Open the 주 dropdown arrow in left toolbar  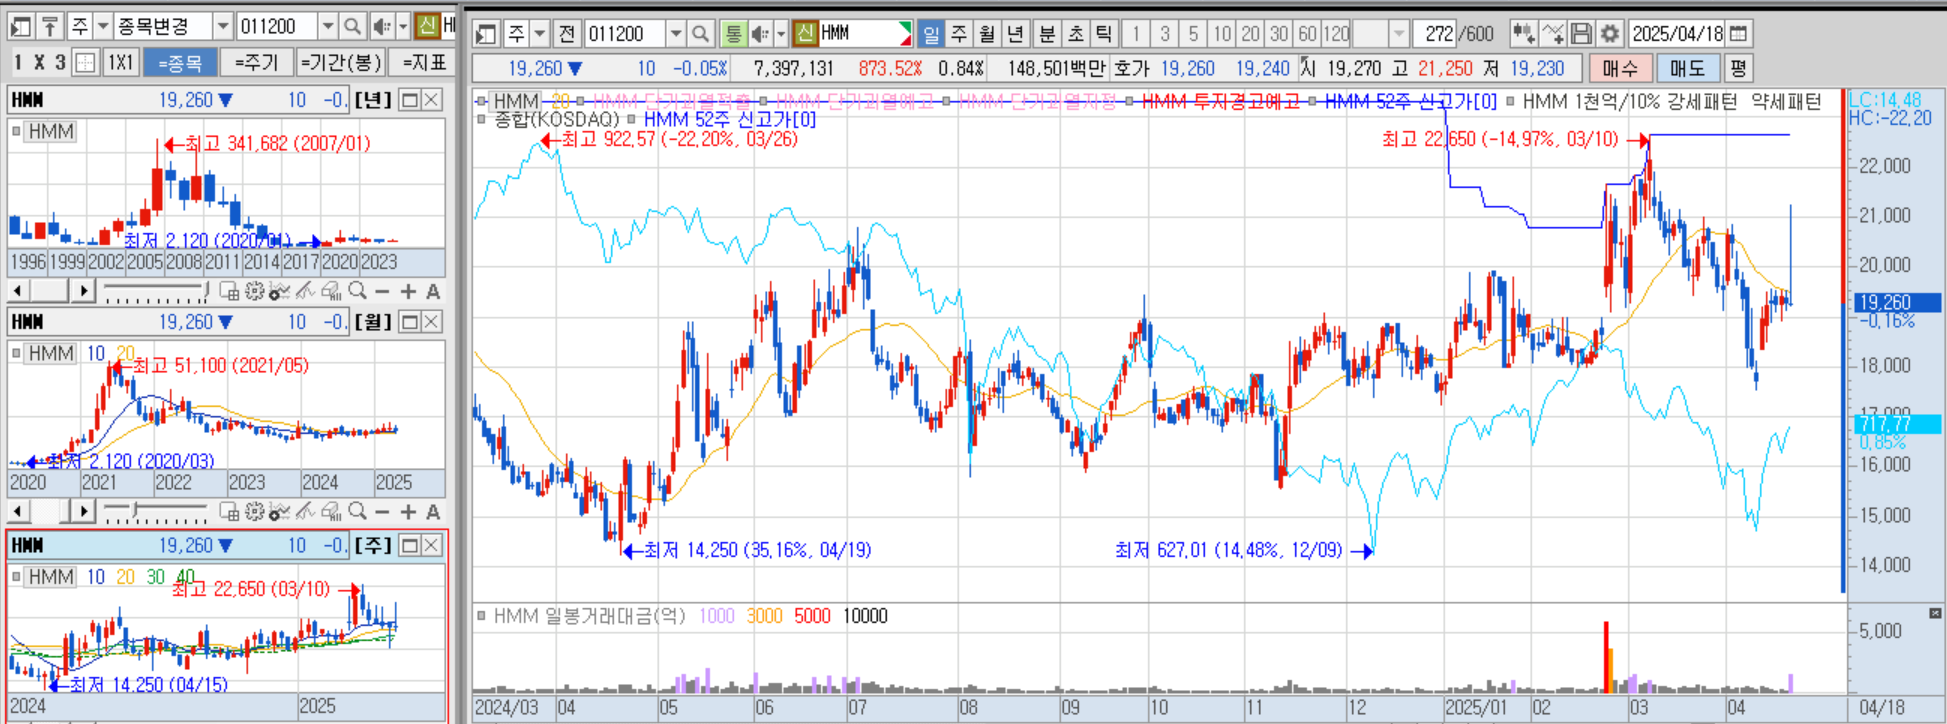(x=102, y=26)
